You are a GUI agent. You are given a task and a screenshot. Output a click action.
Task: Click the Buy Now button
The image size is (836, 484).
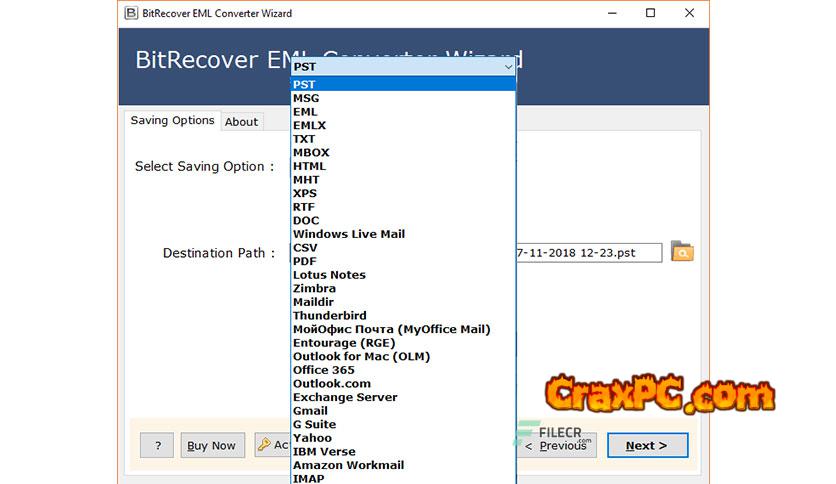click(212, 446)
